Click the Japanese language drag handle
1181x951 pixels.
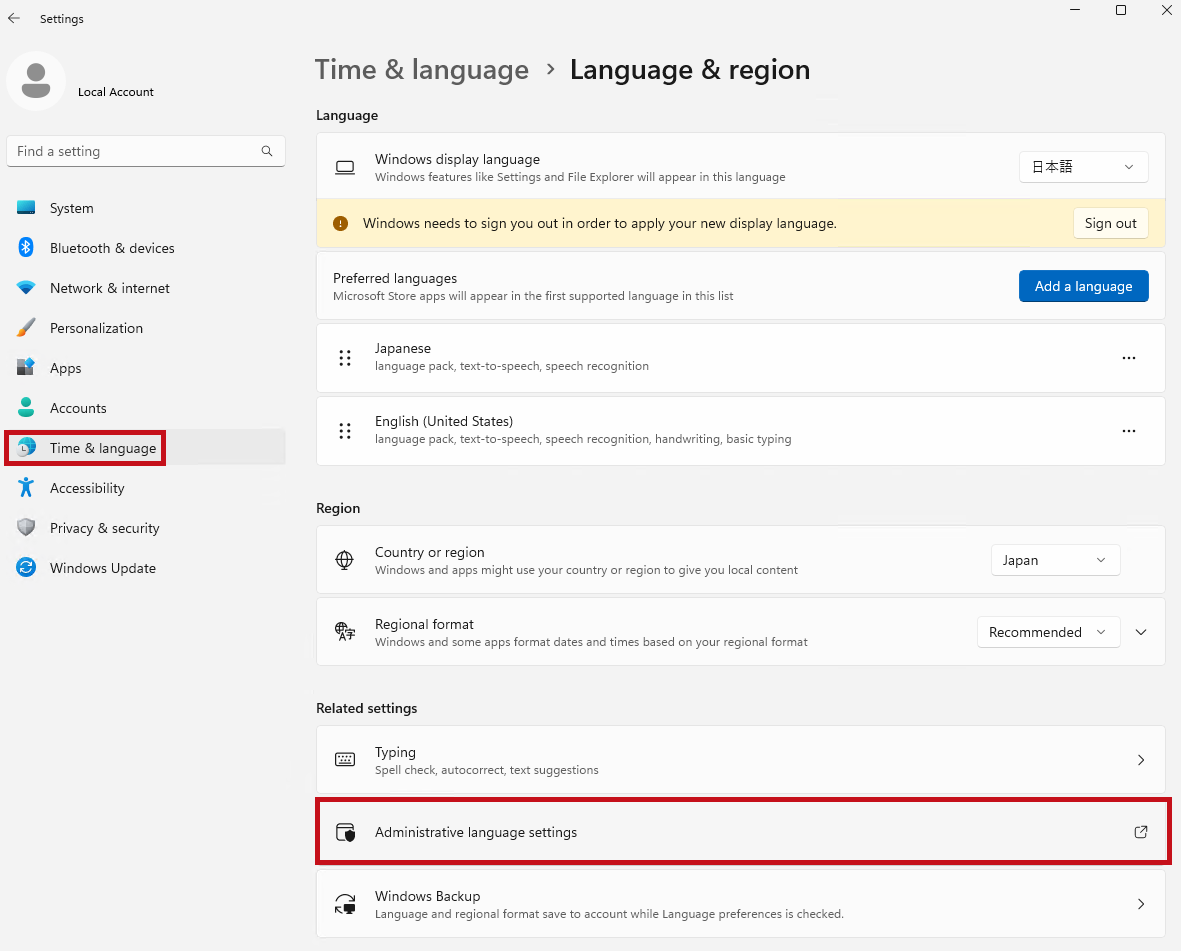coord(345,358)
